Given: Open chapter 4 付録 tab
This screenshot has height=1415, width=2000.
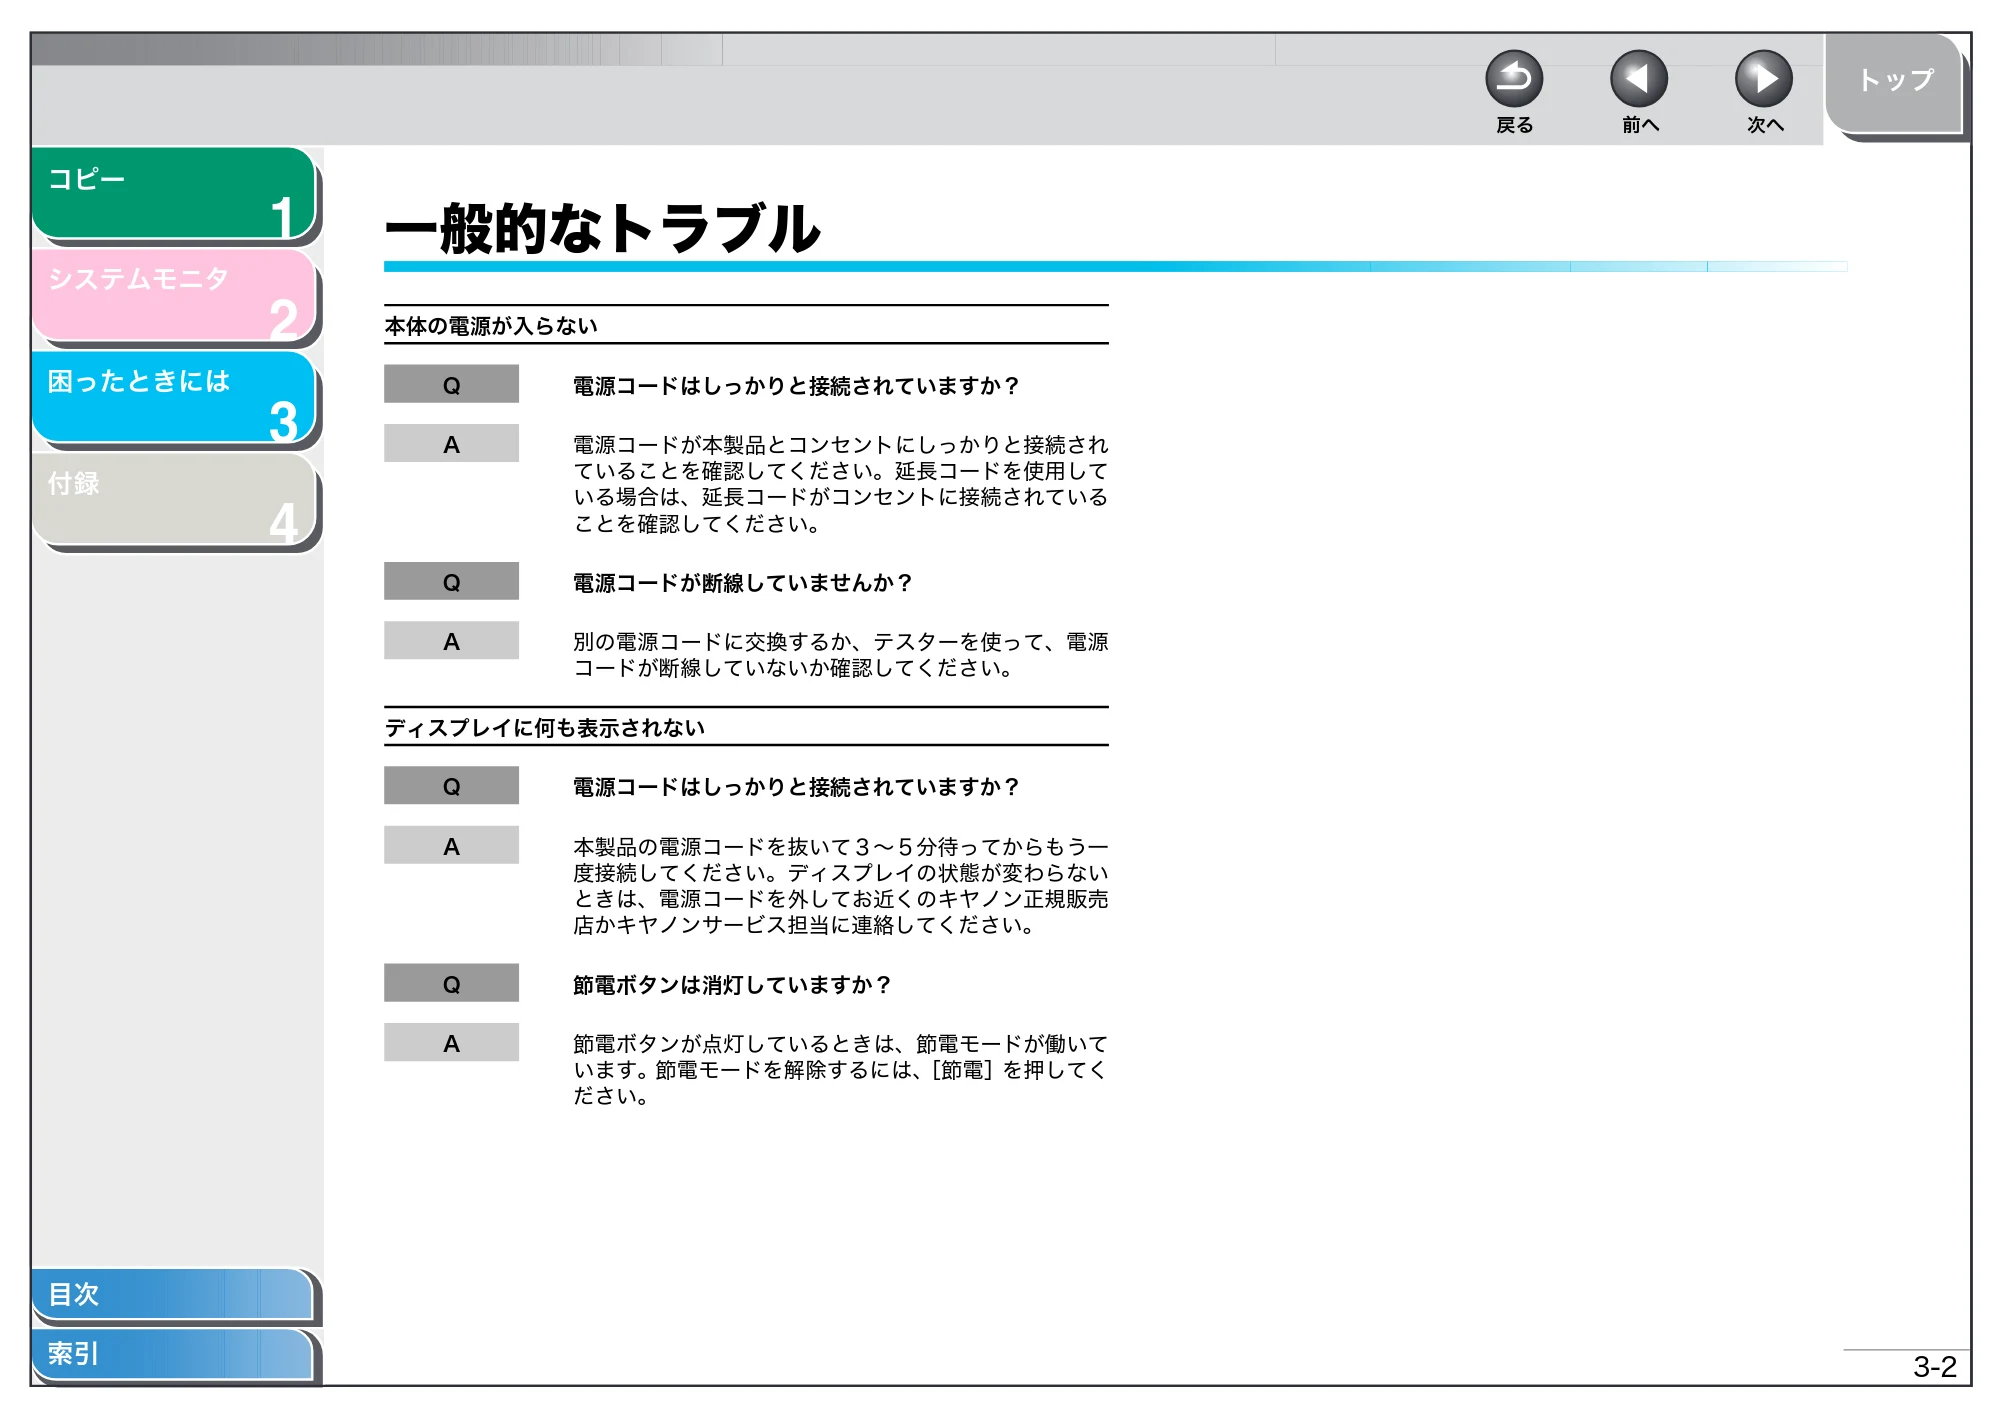Looking at the screenshot, I should click(175, 501).
